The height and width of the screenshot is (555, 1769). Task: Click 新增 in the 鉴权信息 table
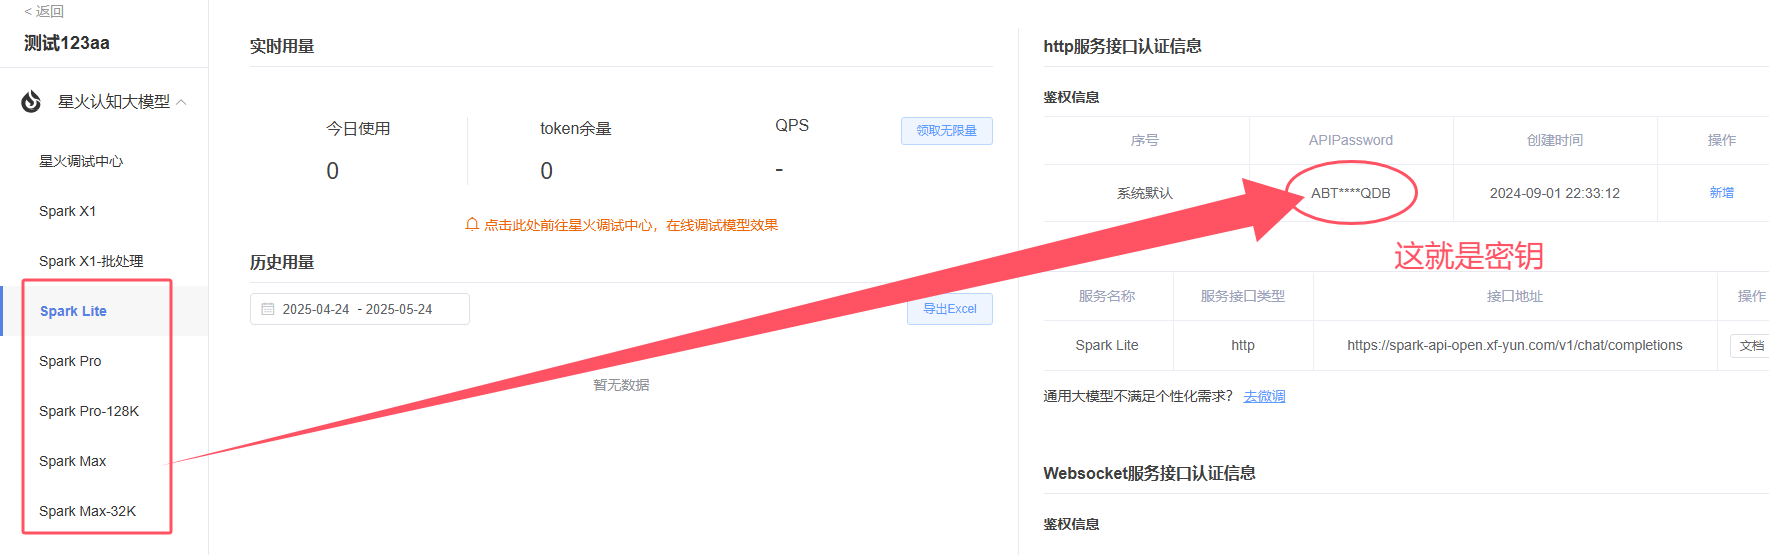[x=1721, y=193]
